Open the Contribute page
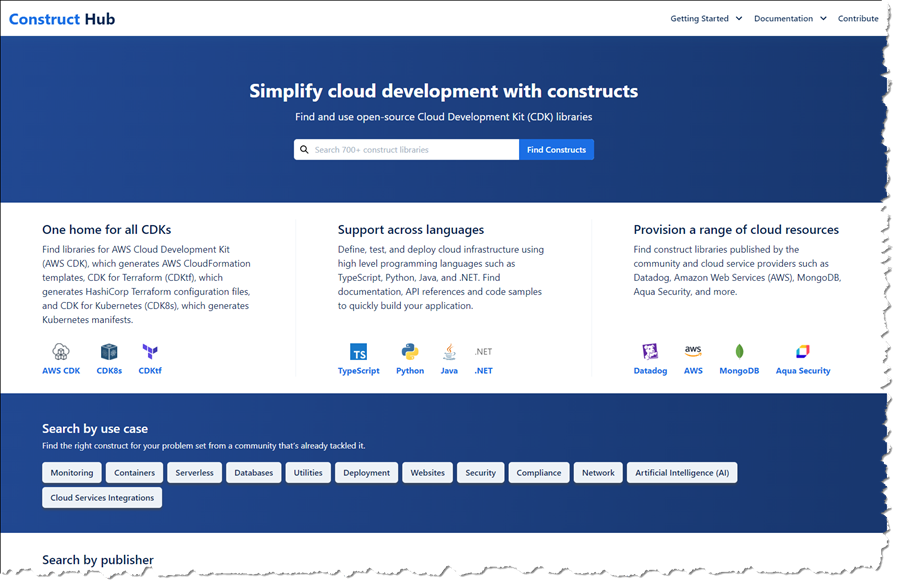 [x=858, y=18]
